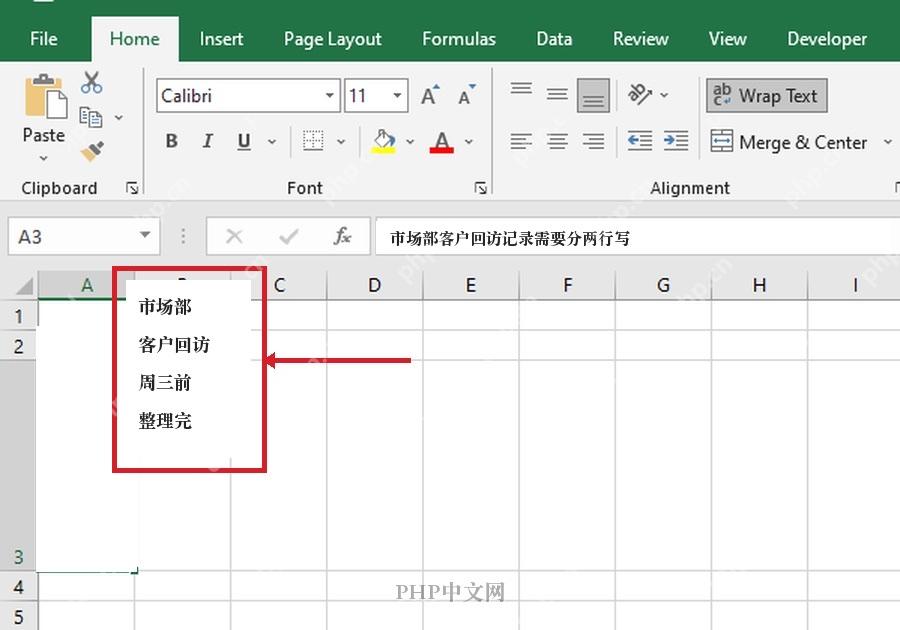Switch to the Review tab
Viewport: 900px width, 630px height.
641,39
